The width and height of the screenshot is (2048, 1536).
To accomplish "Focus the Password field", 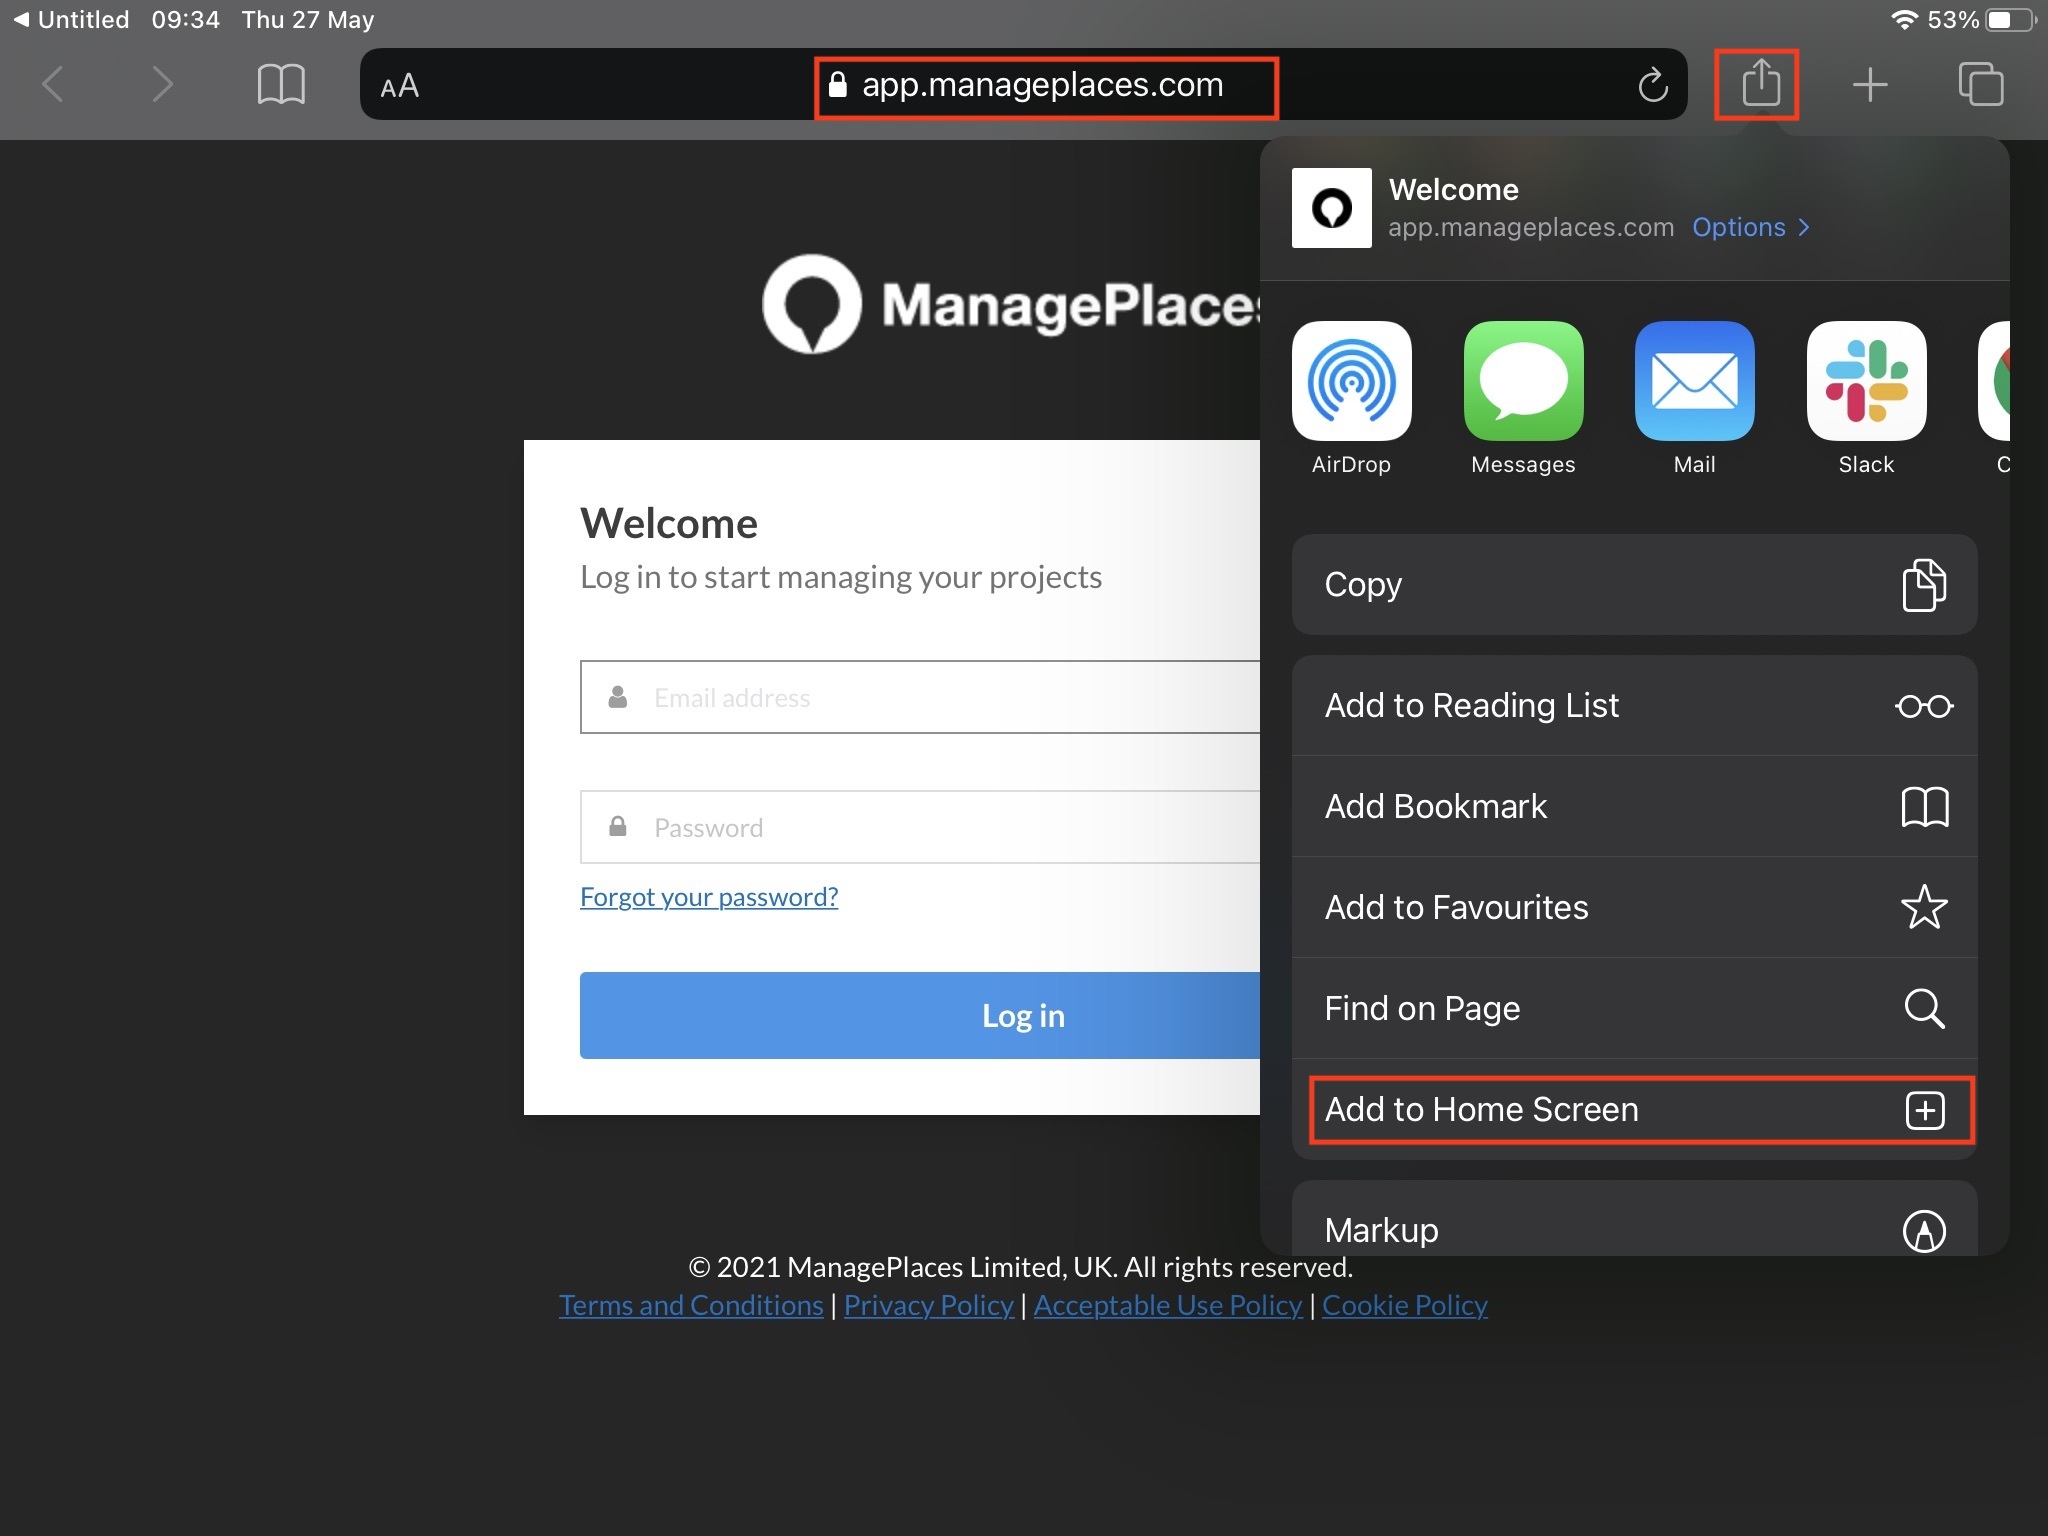I will click(920, 827).
